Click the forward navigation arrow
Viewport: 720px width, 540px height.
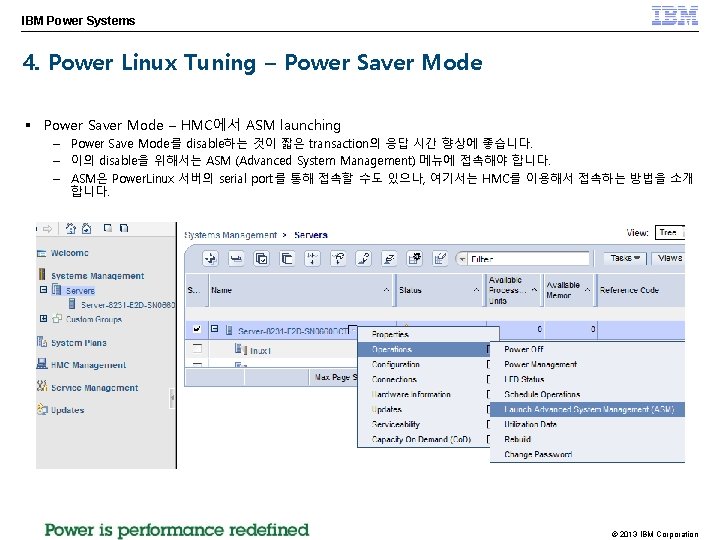click(47, 229)
